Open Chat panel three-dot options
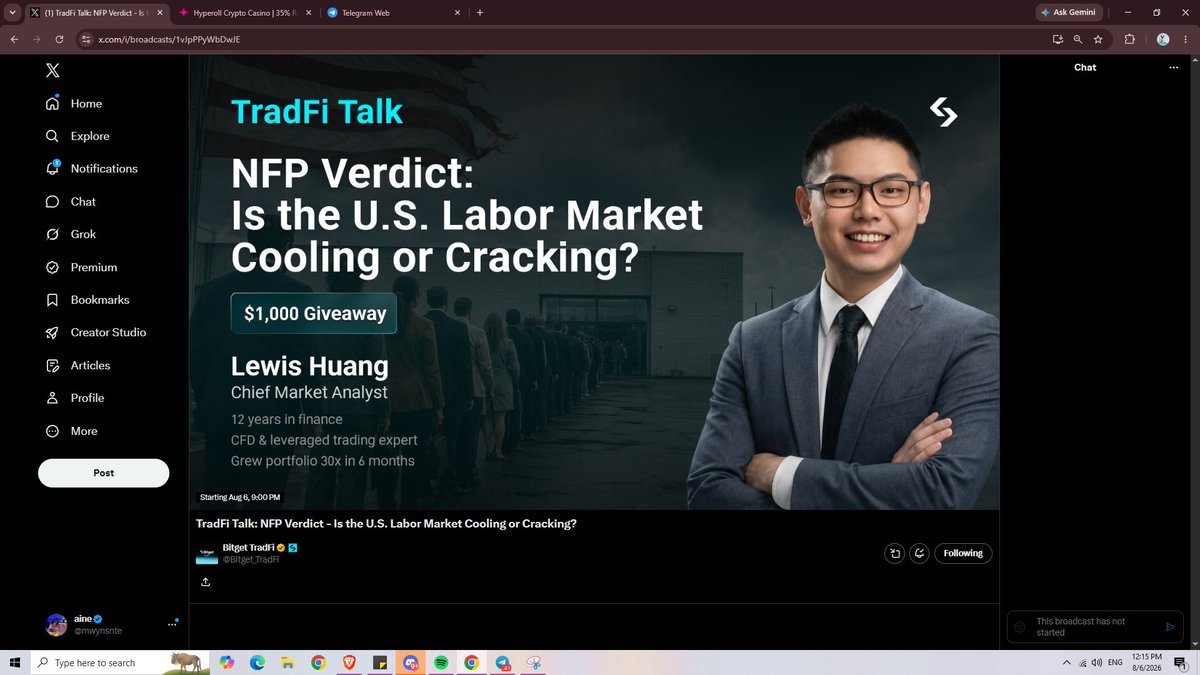 click(1174, 68)
